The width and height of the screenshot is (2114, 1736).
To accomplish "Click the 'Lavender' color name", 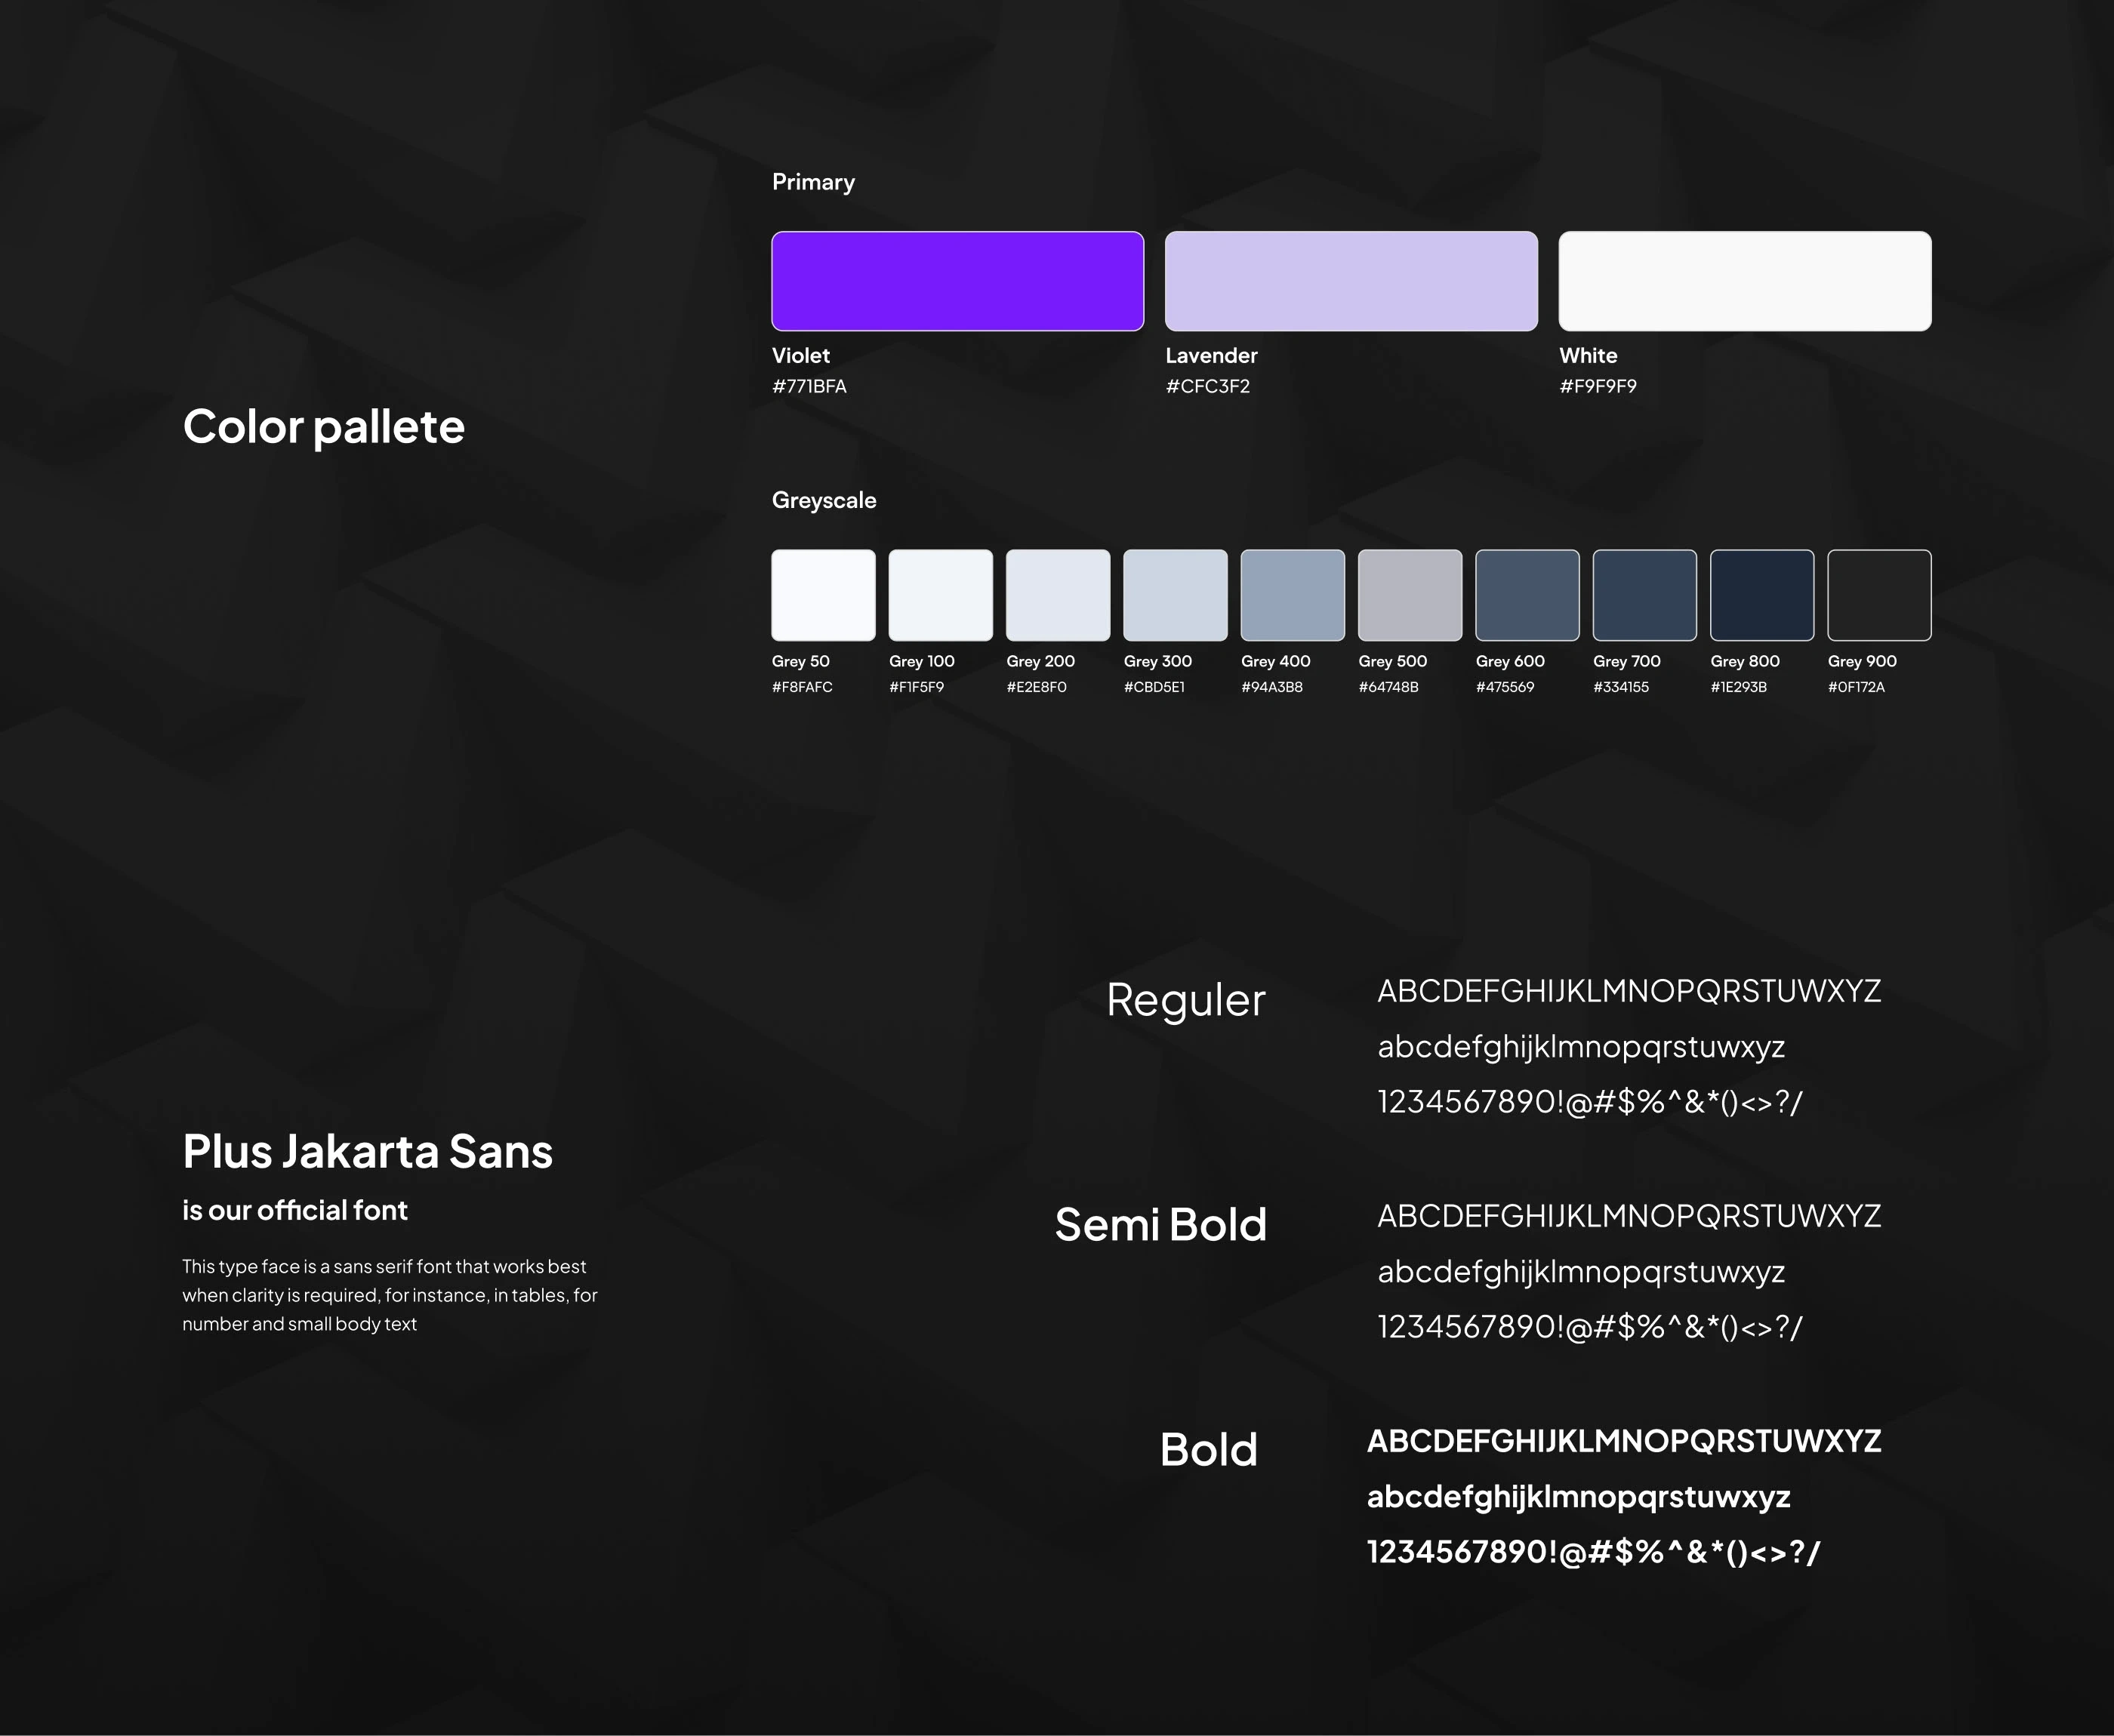I will pos(1211,355).
